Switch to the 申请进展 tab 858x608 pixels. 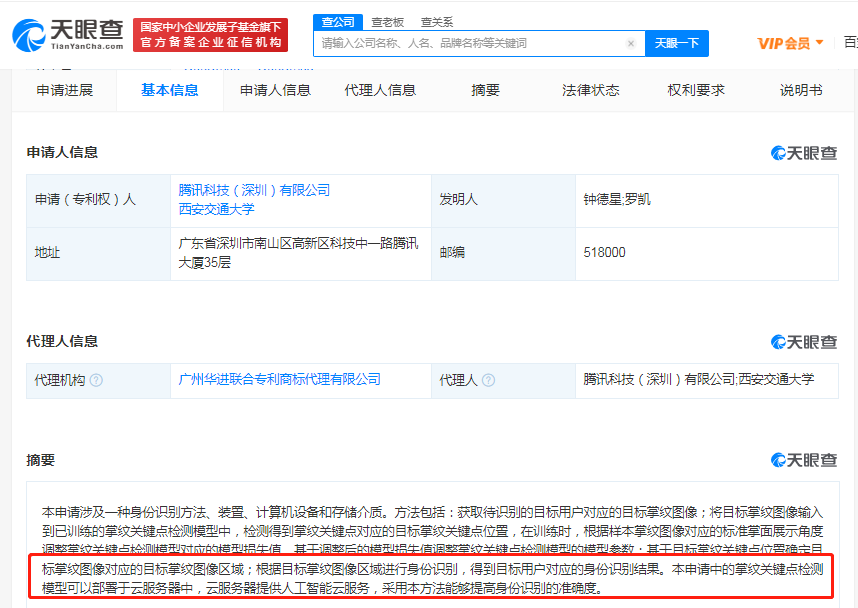[x=65, y=90]
